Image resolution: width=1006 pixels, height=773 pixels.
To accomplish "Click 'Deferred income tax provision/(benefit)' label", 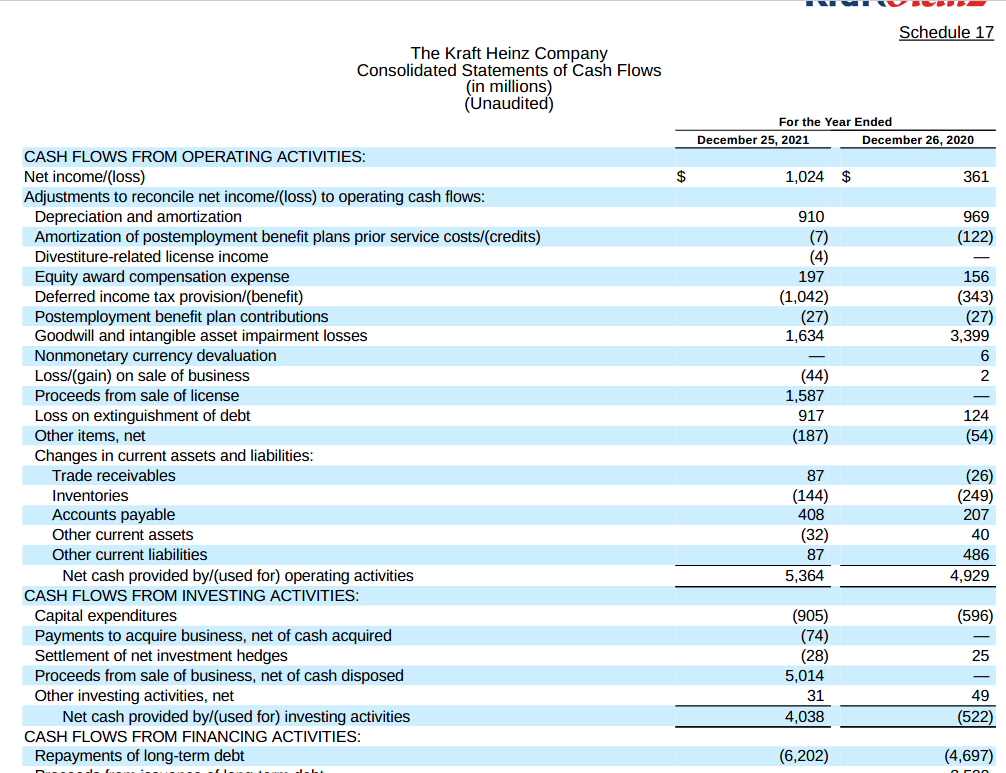I will (x=169, y=296).
